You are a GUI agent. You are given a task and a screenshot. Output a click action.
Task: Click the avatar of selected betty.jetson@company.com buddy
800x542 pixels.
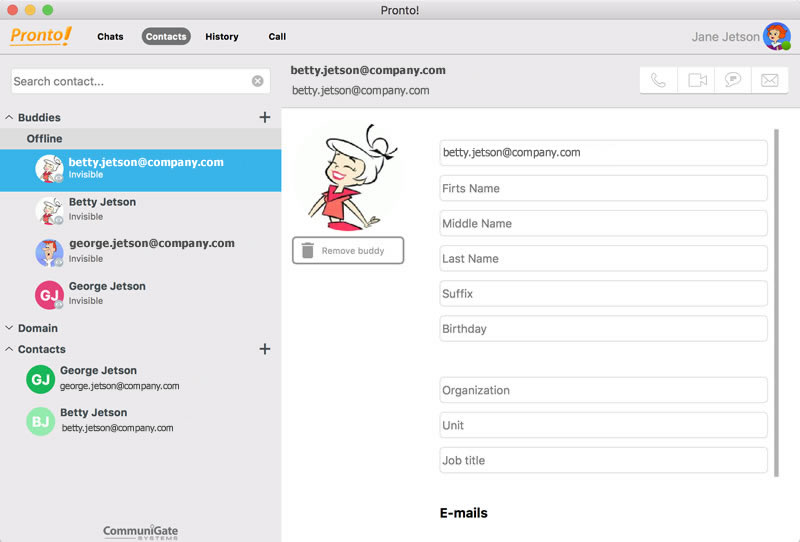tap(49, 168)
